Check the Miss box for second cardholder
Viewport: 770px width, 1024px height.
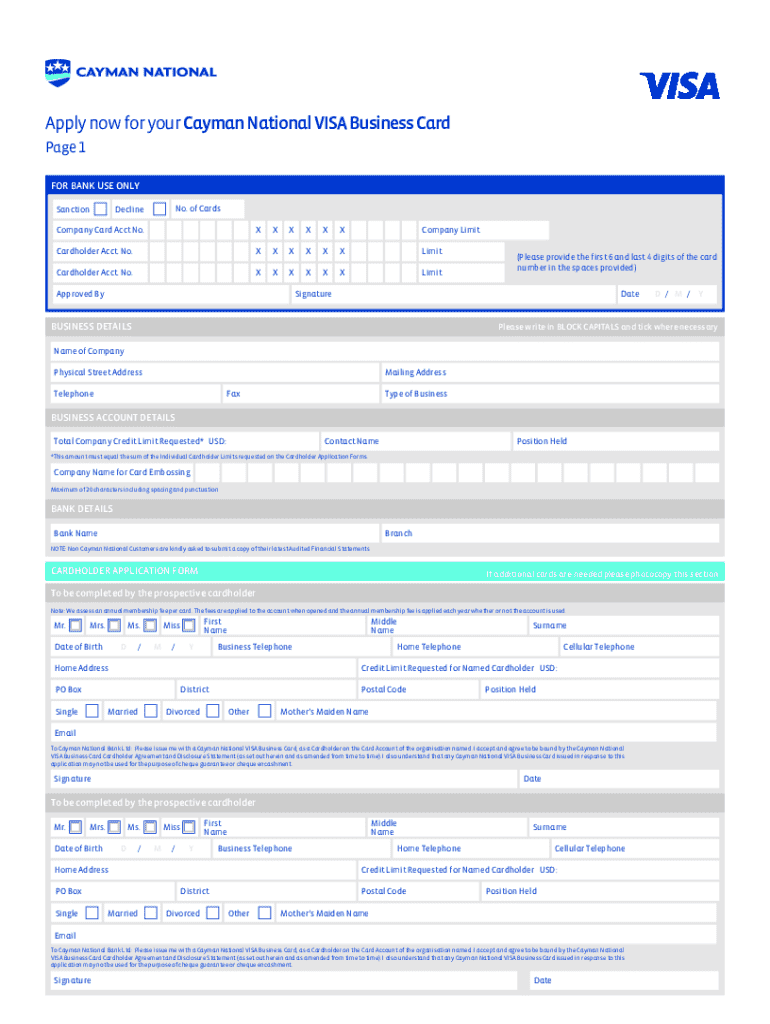(189, 827)
